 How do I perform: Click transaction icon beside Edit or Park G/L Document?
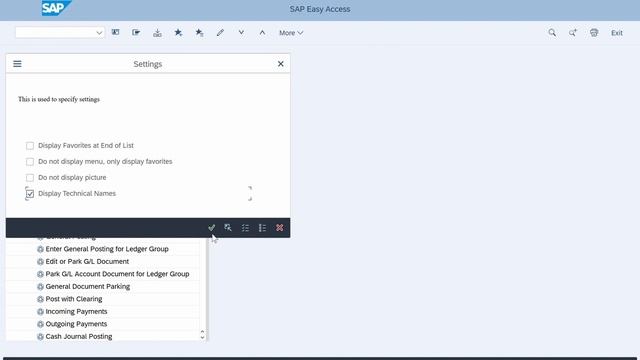point(40,262)
